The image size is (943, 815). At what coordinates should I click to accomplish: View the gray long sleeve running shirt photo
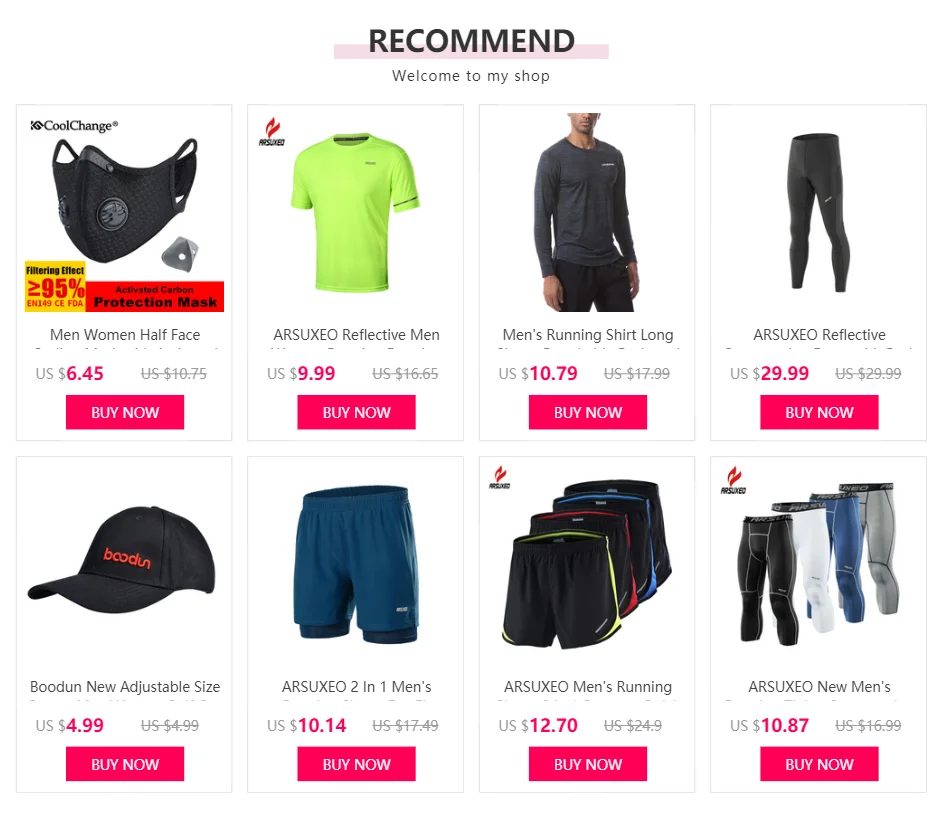point(587,212)
